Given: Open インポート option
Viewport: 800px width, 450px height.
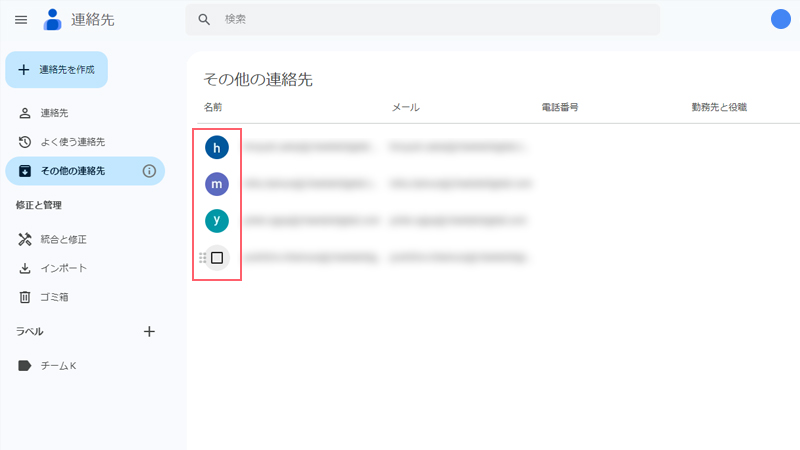Looking at the screenshot, I should 63,268.
